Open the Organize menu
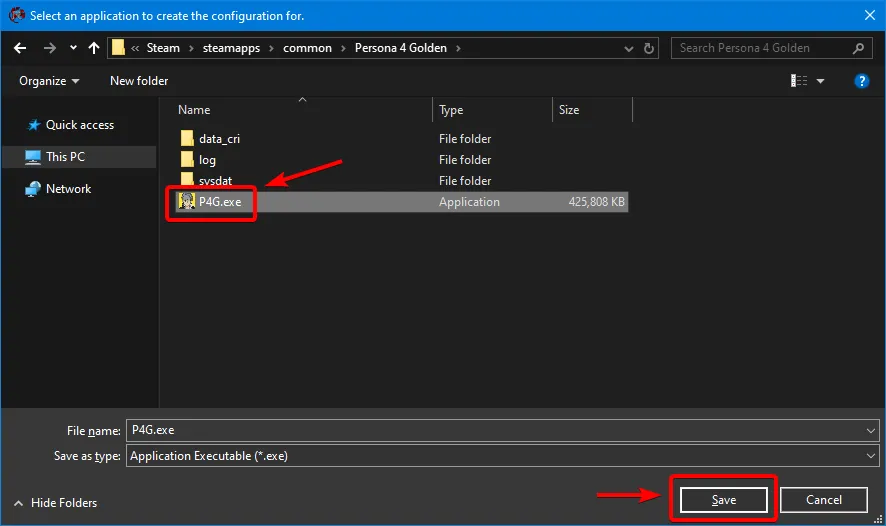The height and width of the screenshot is (526, 886). 49,81
